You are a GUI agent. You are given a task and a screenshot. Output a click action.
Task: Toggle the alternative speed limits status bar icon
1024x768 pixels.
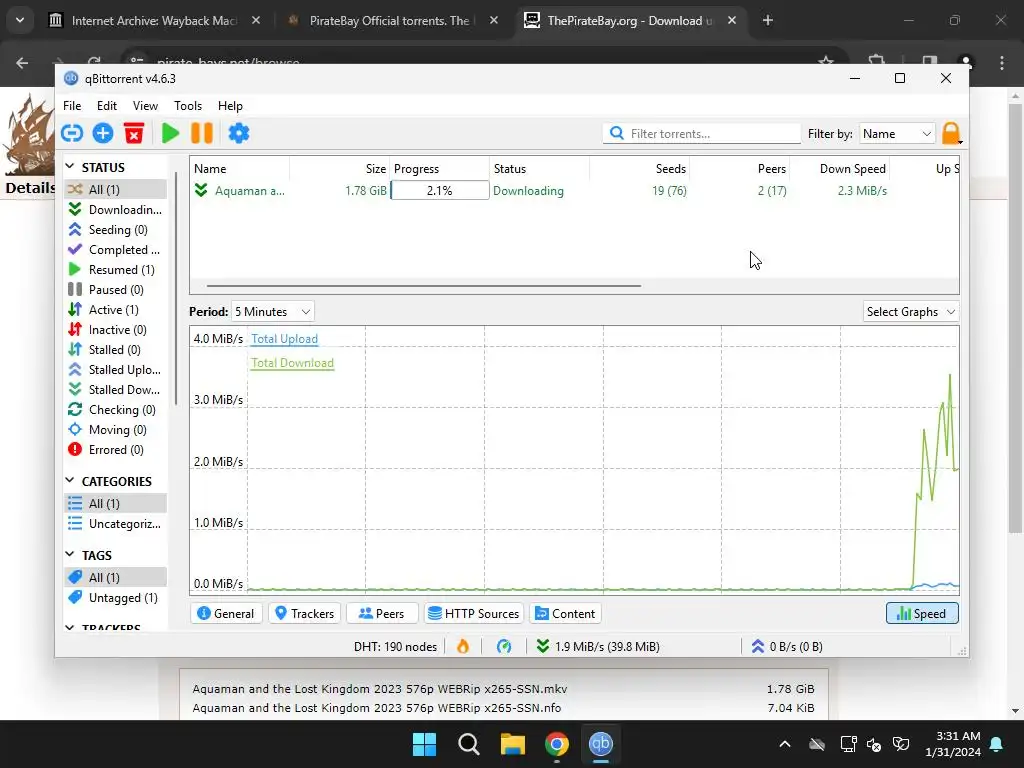(504, 647)
